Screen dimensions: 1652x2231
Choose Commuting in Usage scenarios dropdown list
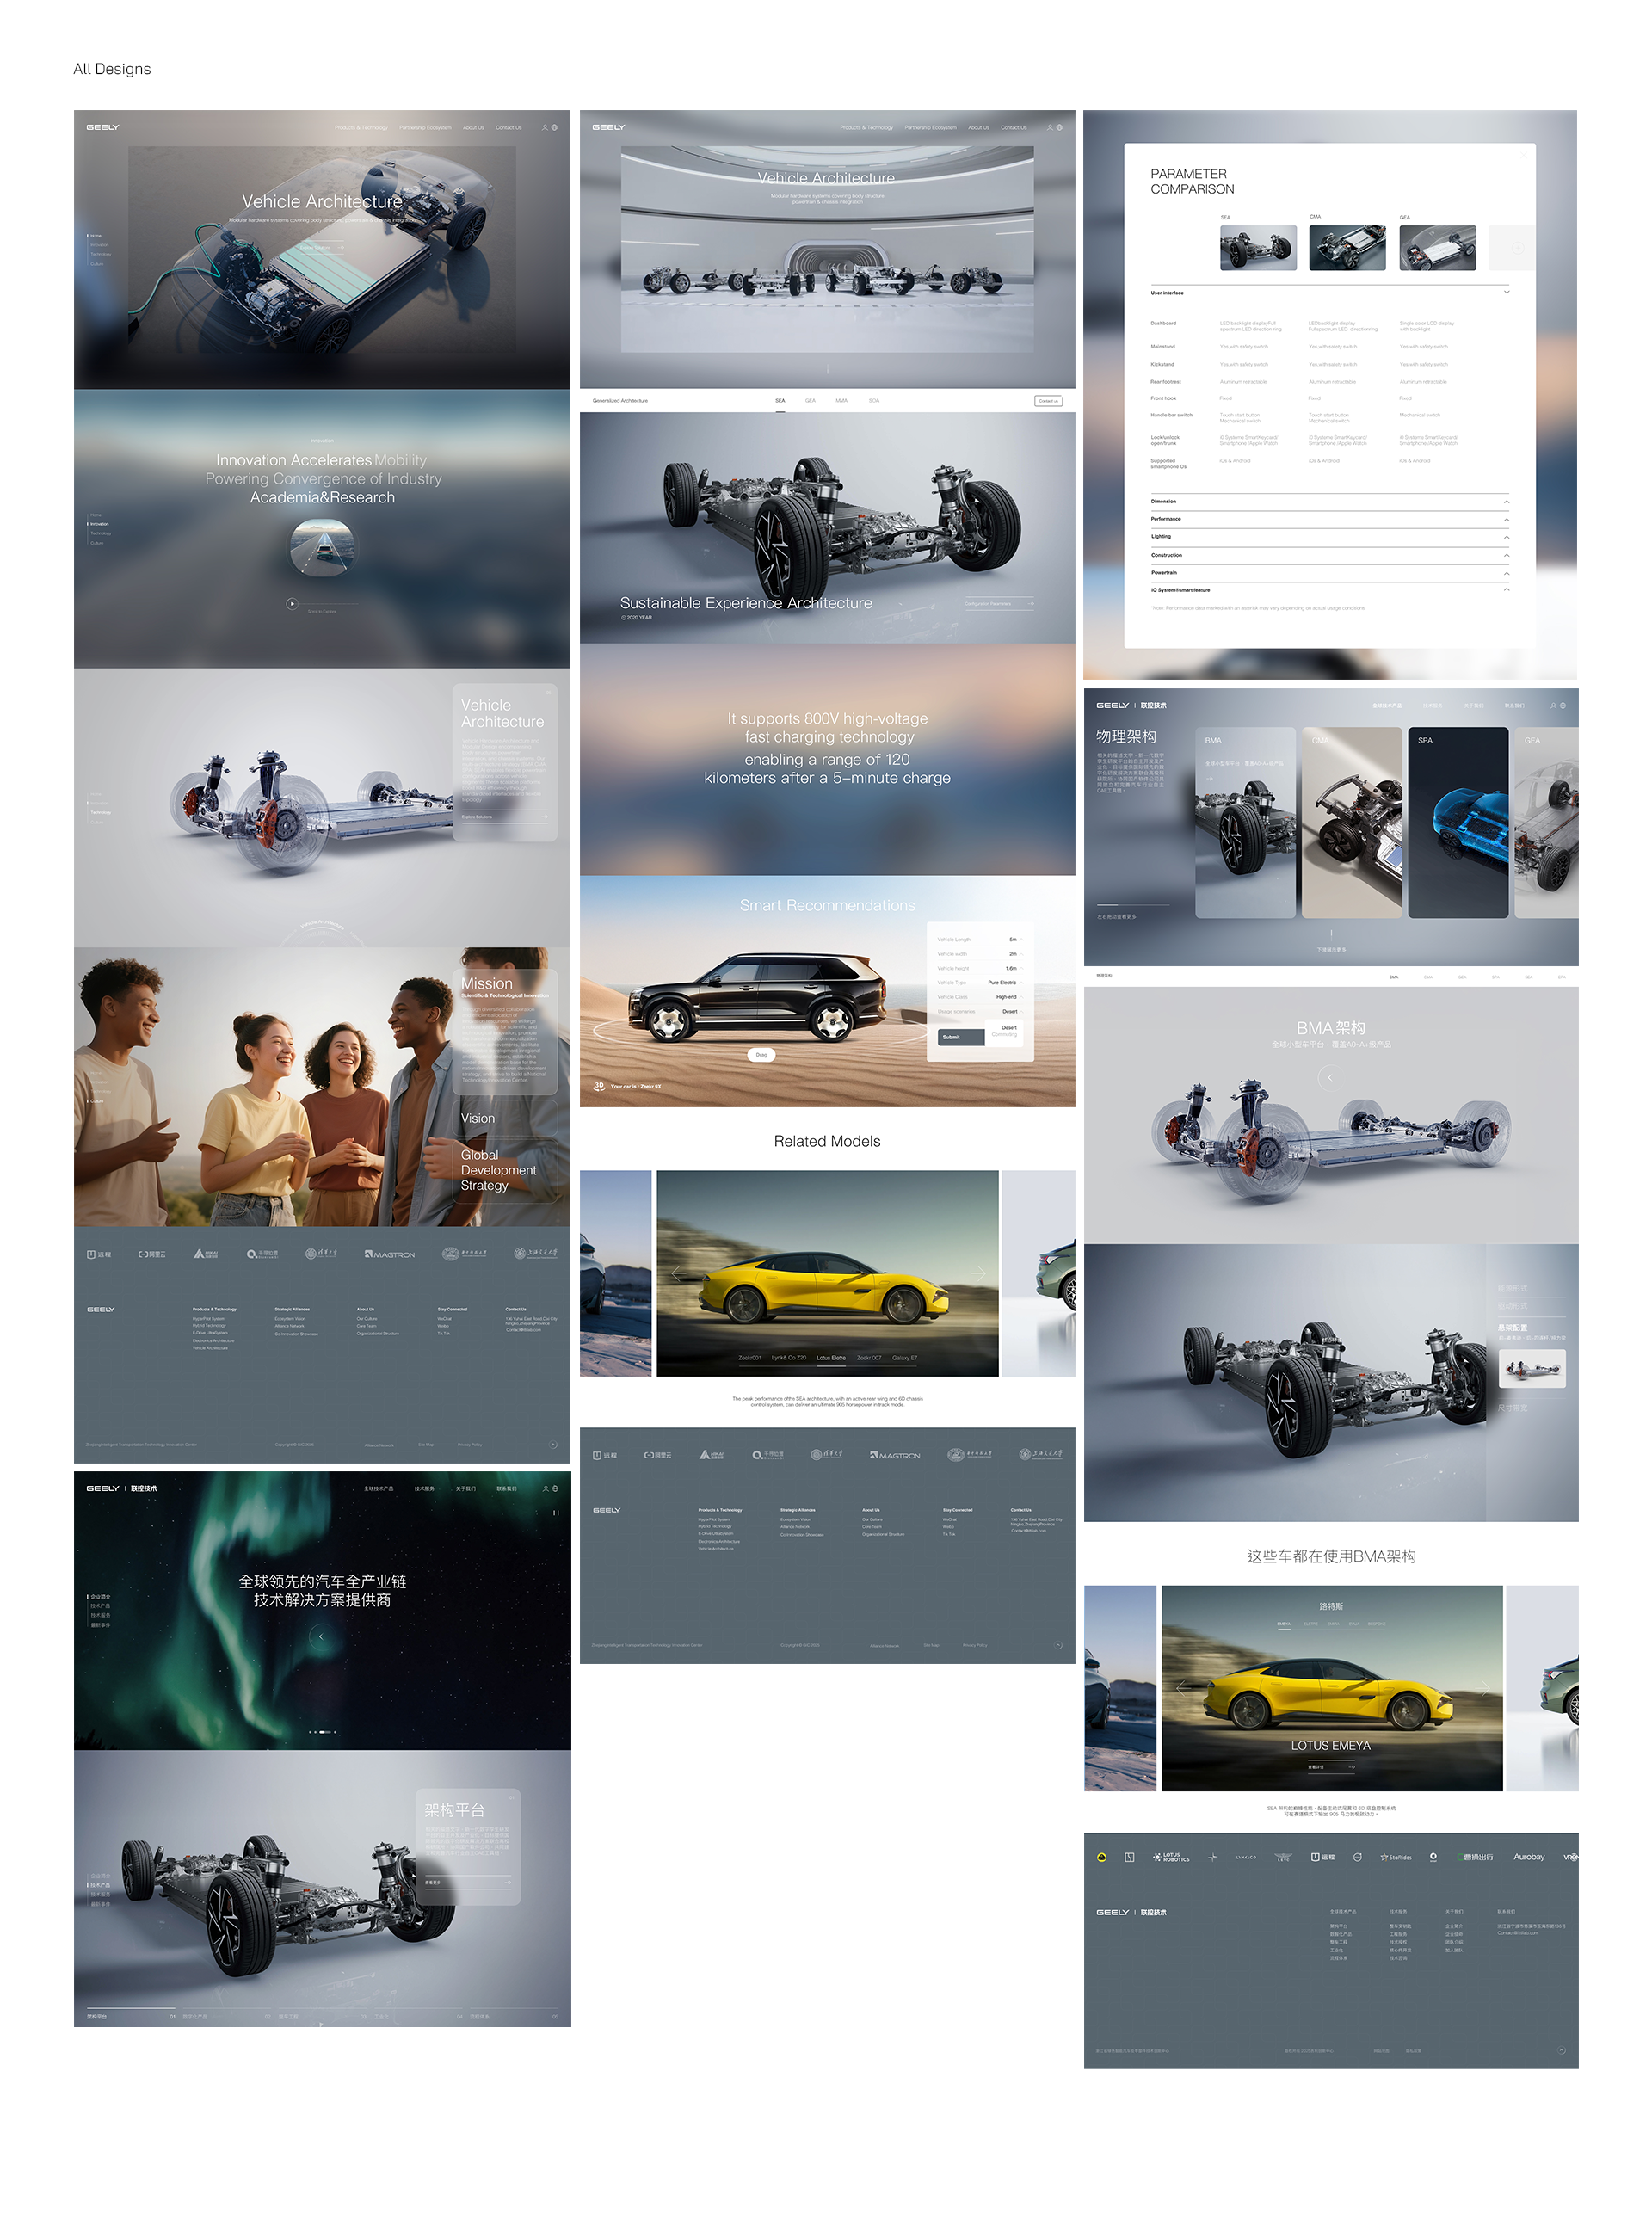(1004, 1035)
